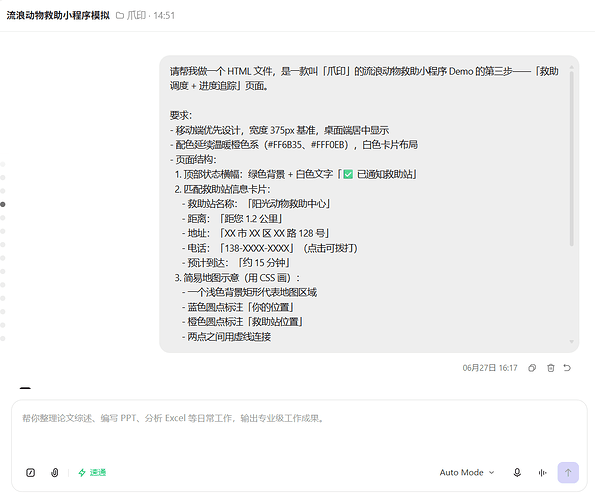The width and height of the screenshot is (595, 499).
Task: Click the green checkmark emoji in message
Action: [x=348, y=174]
